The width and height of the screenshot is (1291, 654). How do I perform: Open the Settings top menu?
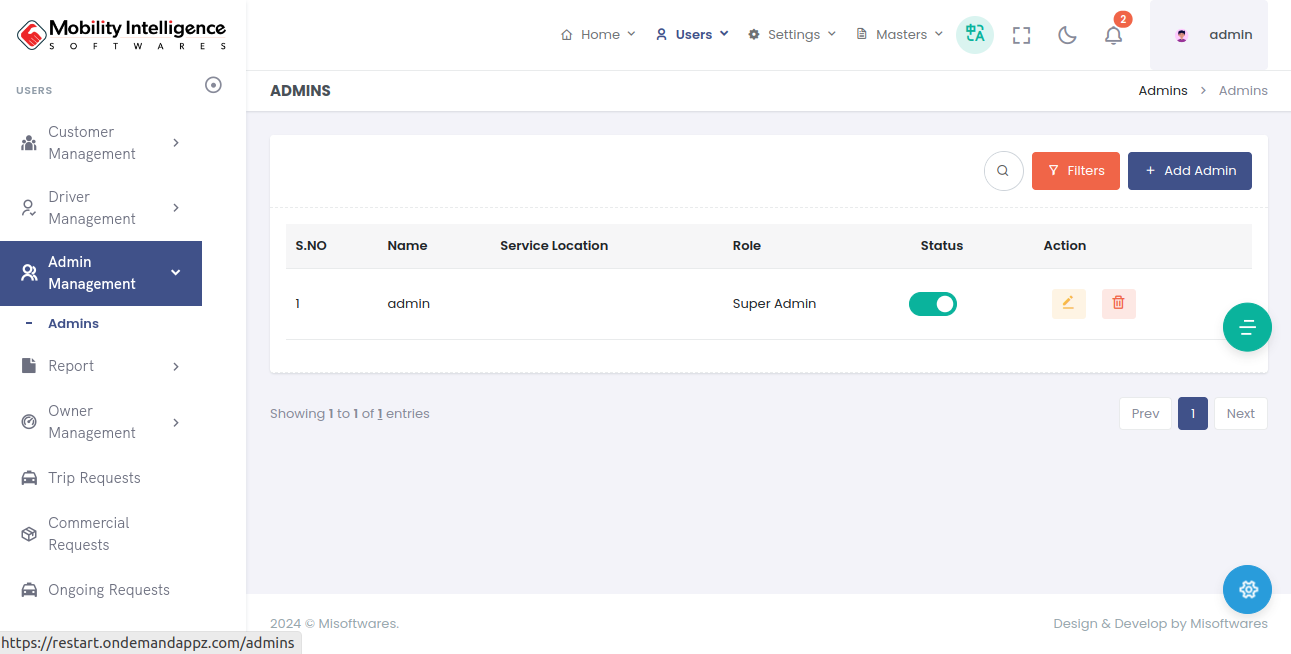click(792, 35)
